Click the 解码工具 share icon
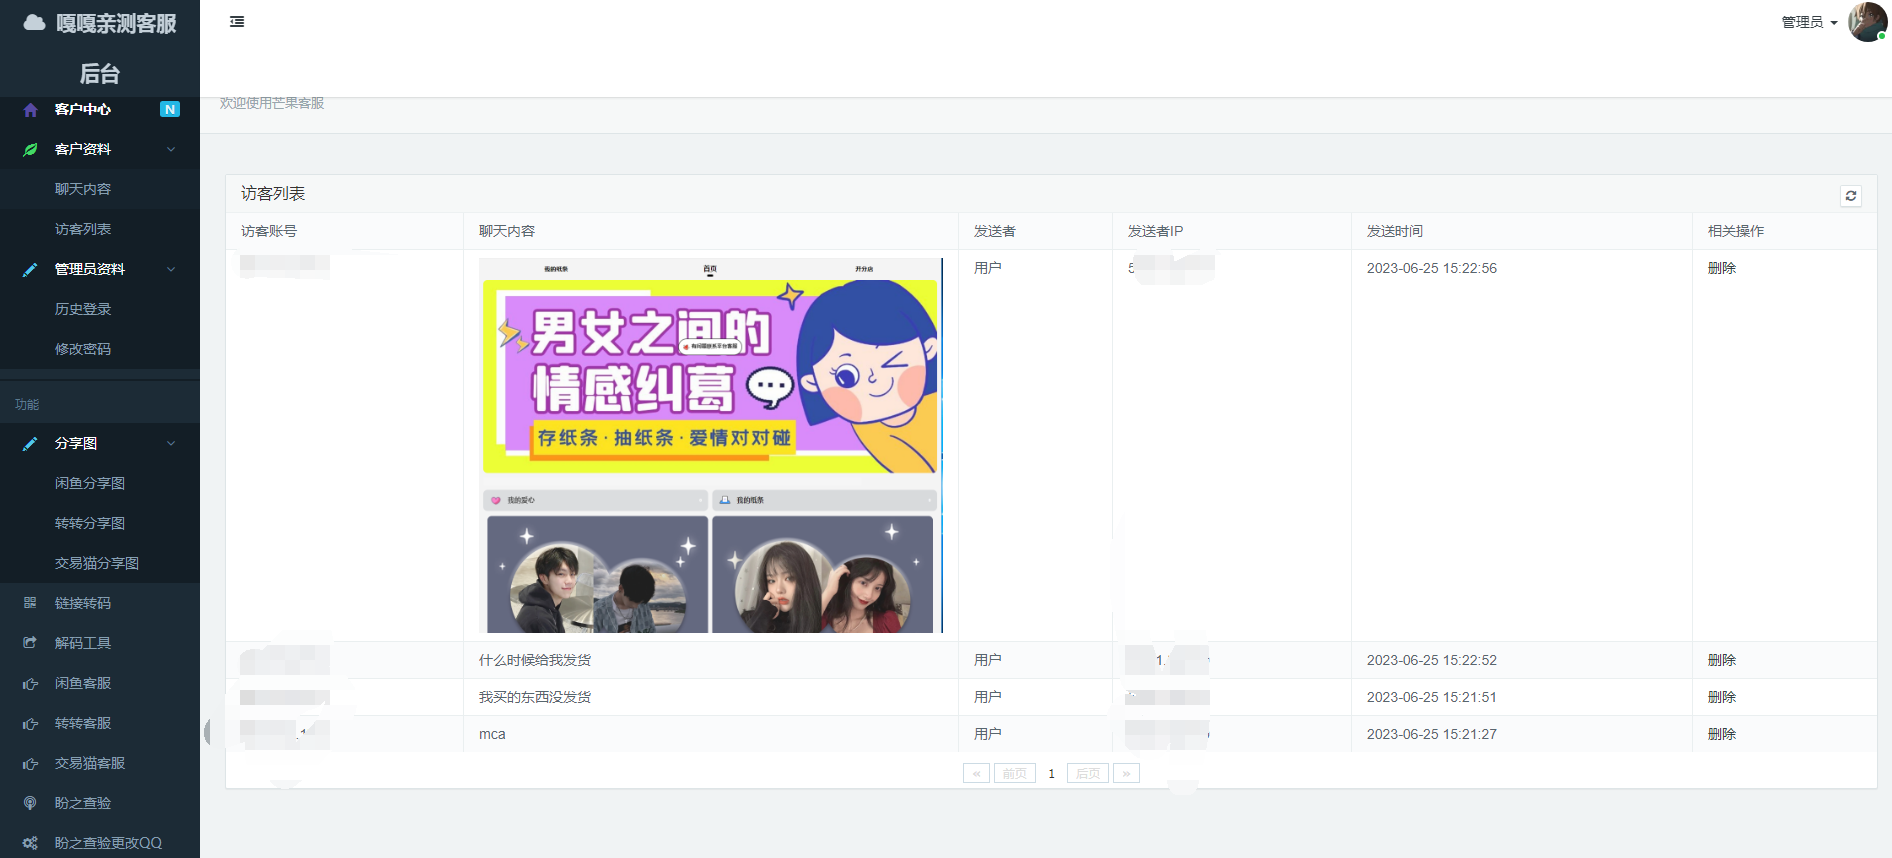This screenshot has height=858, width=1892. click(x=30, y=643)
